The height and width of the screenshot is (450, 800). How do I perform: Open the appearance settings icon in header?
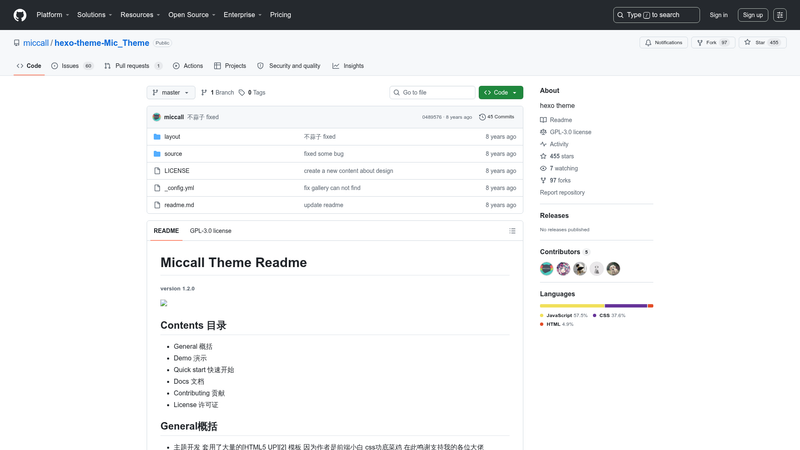[x=780, y=15]
